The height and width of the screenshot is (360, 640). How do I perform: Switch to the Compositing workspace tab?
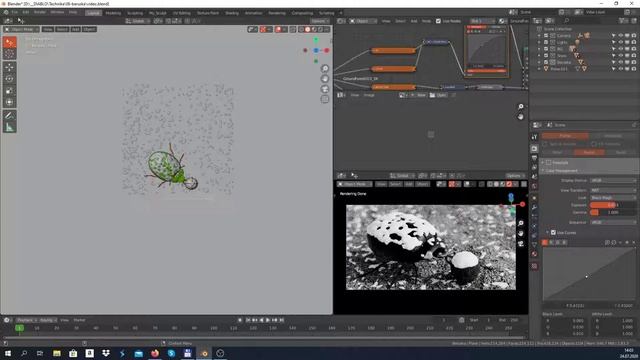(302, 13)
